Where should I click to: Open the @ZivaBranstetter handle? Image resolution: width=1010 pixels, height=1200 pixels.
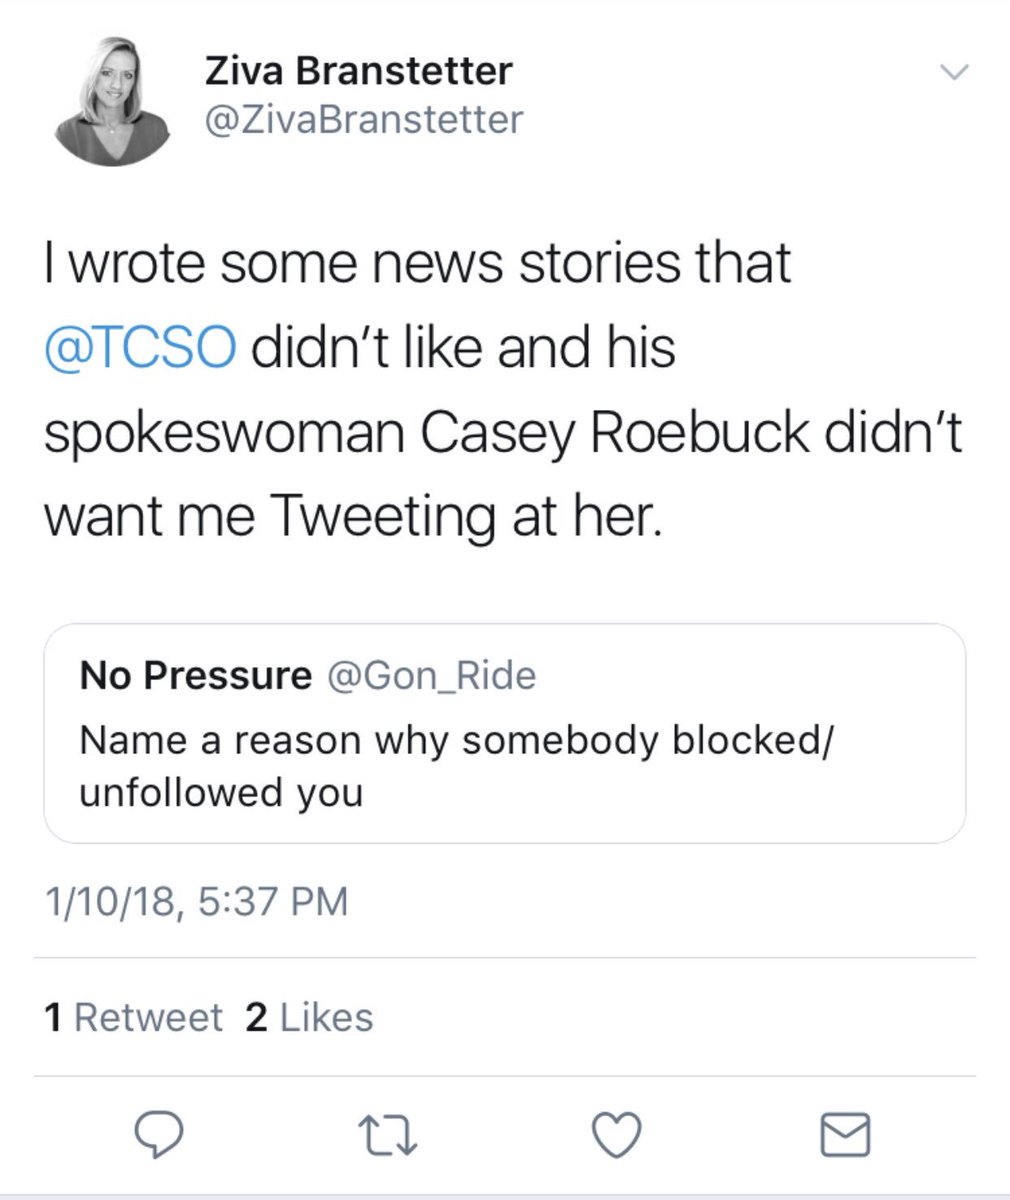click(x=363, y=120)
